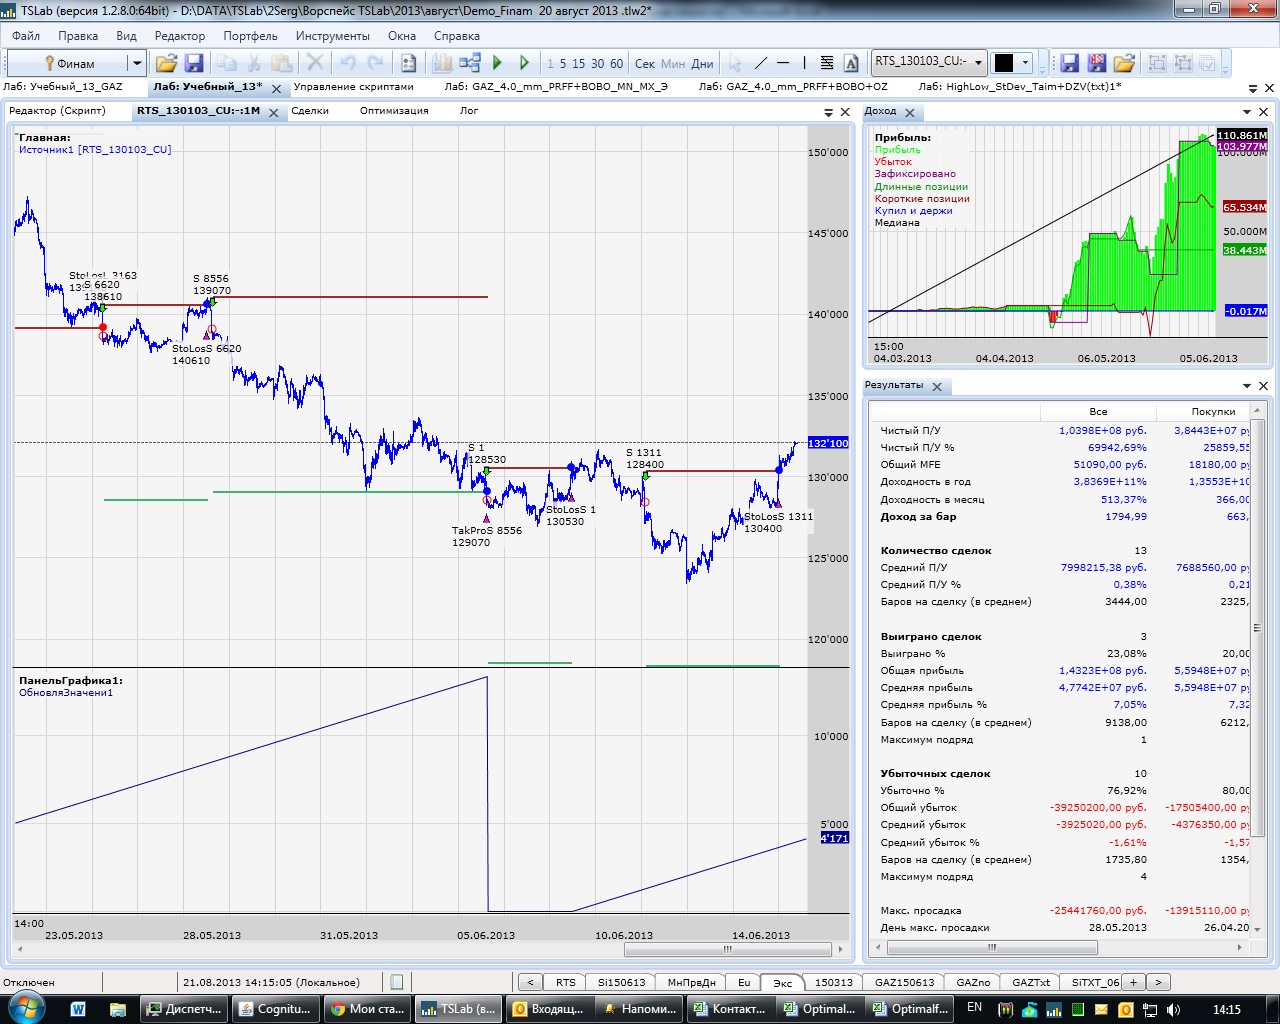Toggle the Дни timeframe unit
Screen dimensions: 1280x1024
pyautogui.click(x=702, y=63)
